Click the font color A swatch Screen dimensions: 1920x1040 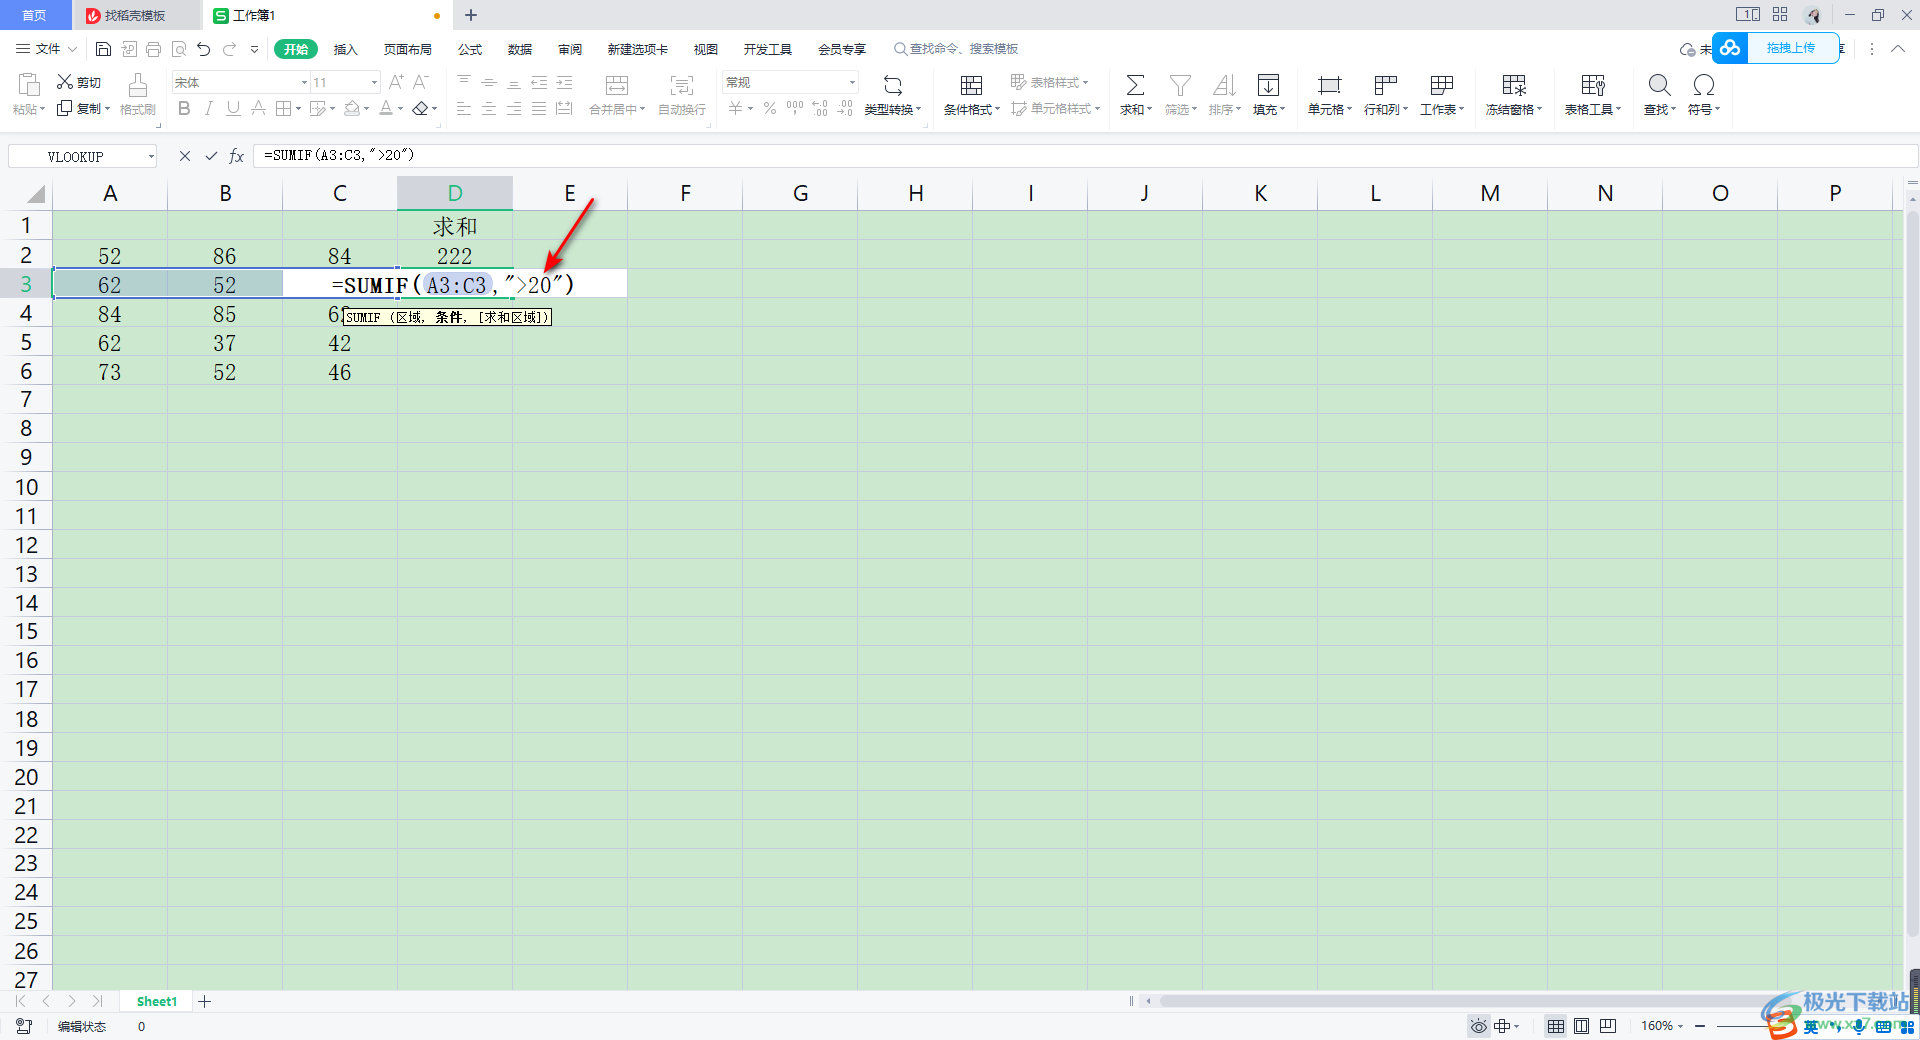pos(386,109)
